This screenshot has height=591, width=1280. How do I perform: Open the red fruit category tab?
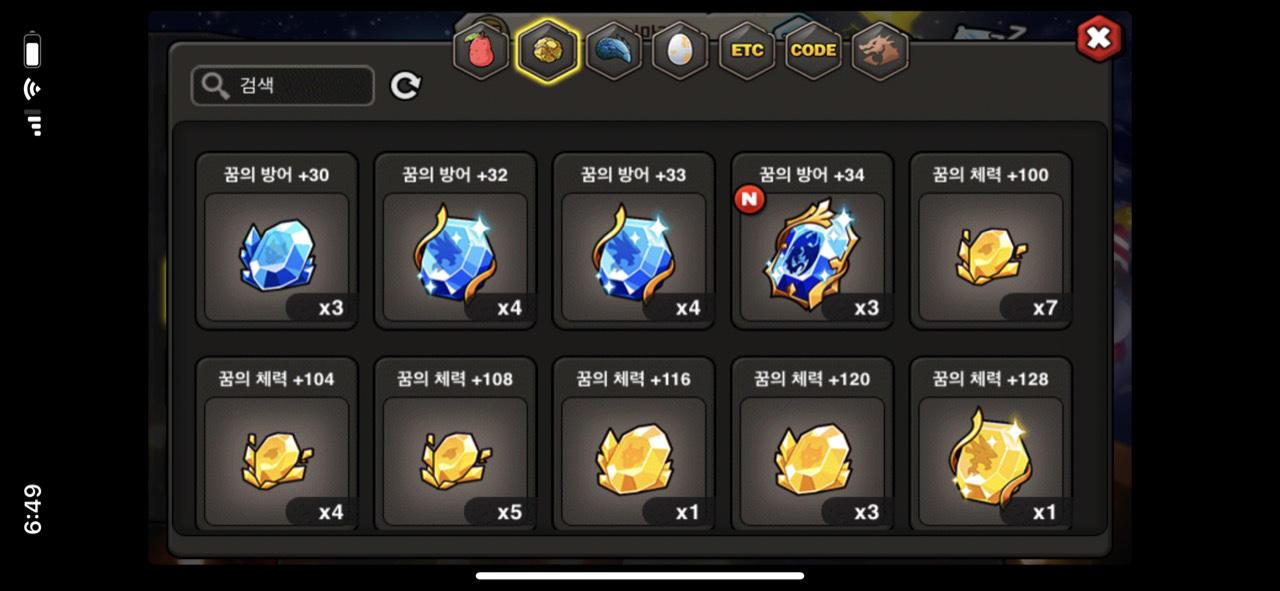(x=482, y=50)
